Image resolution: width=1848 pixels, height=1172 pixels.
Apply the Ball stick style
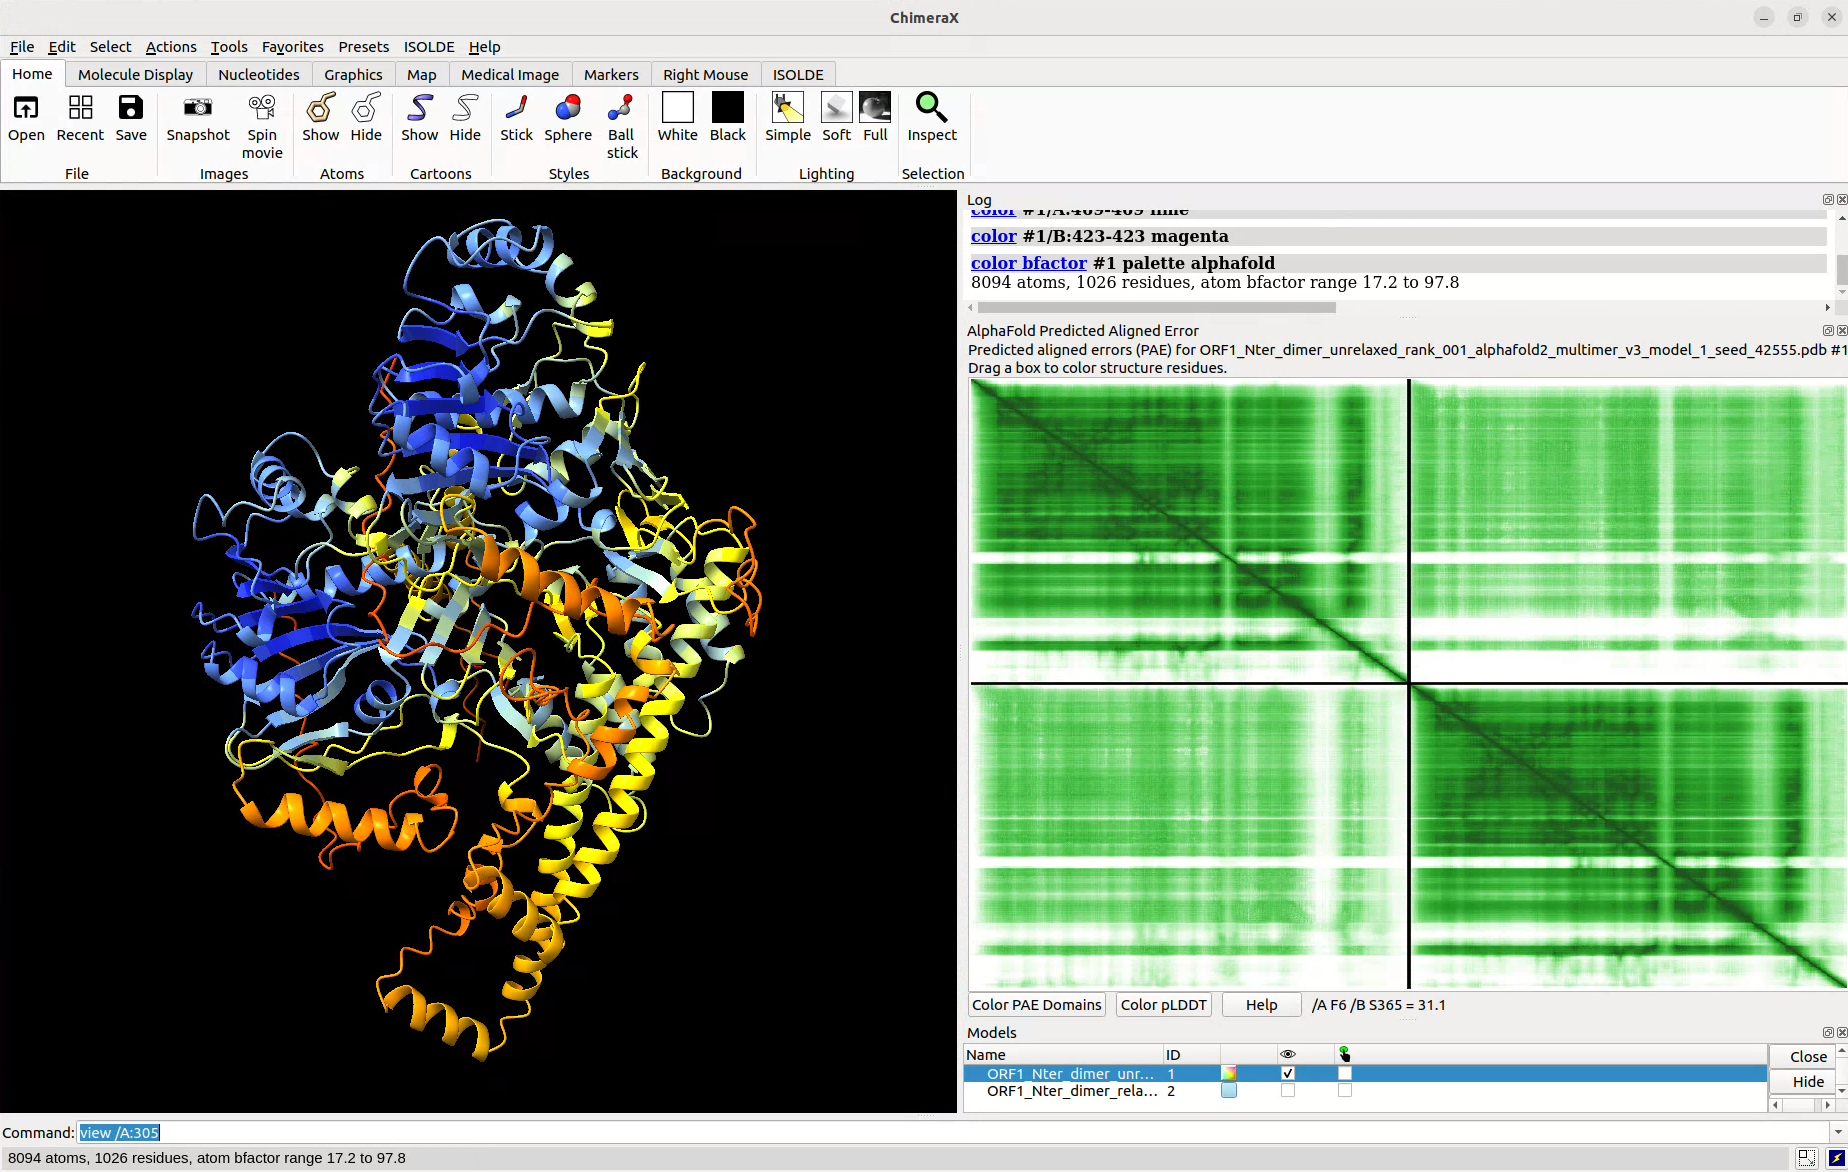(x=621, y=108)
